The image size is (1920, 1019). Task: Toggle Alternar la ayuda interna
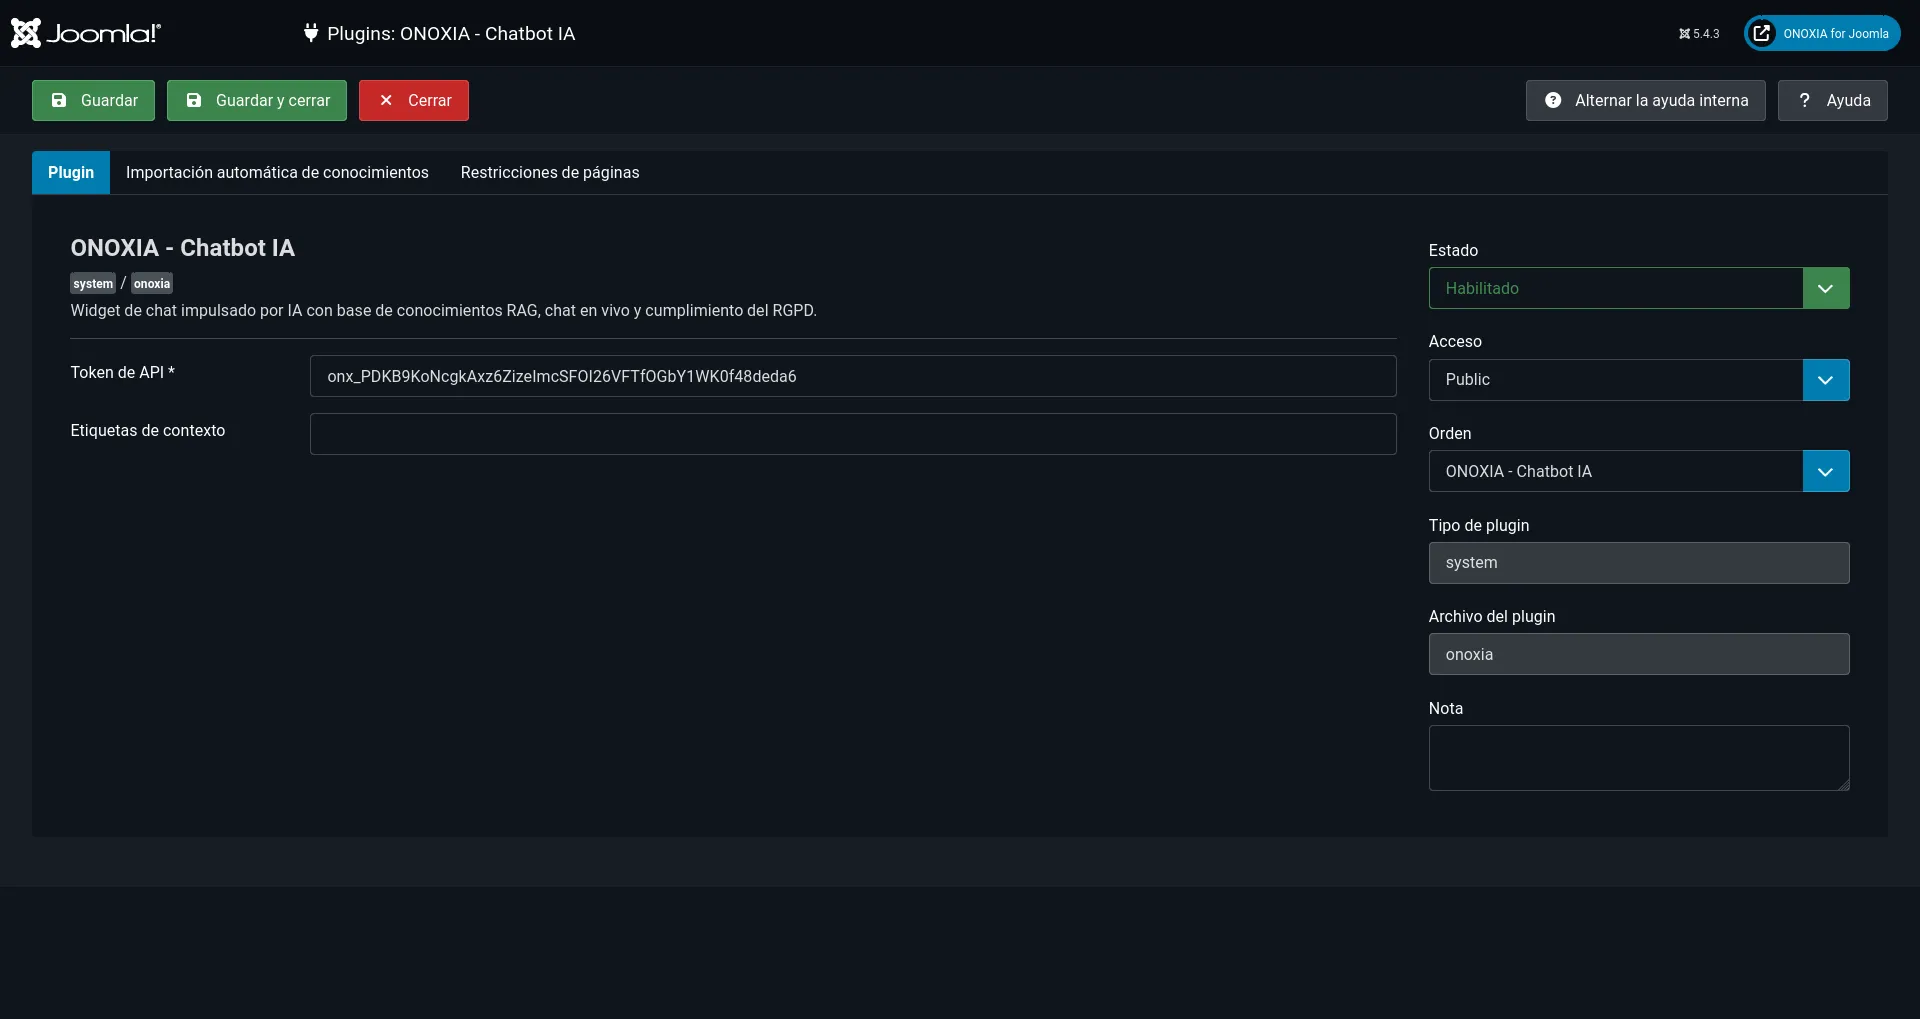coord(1646,100)
